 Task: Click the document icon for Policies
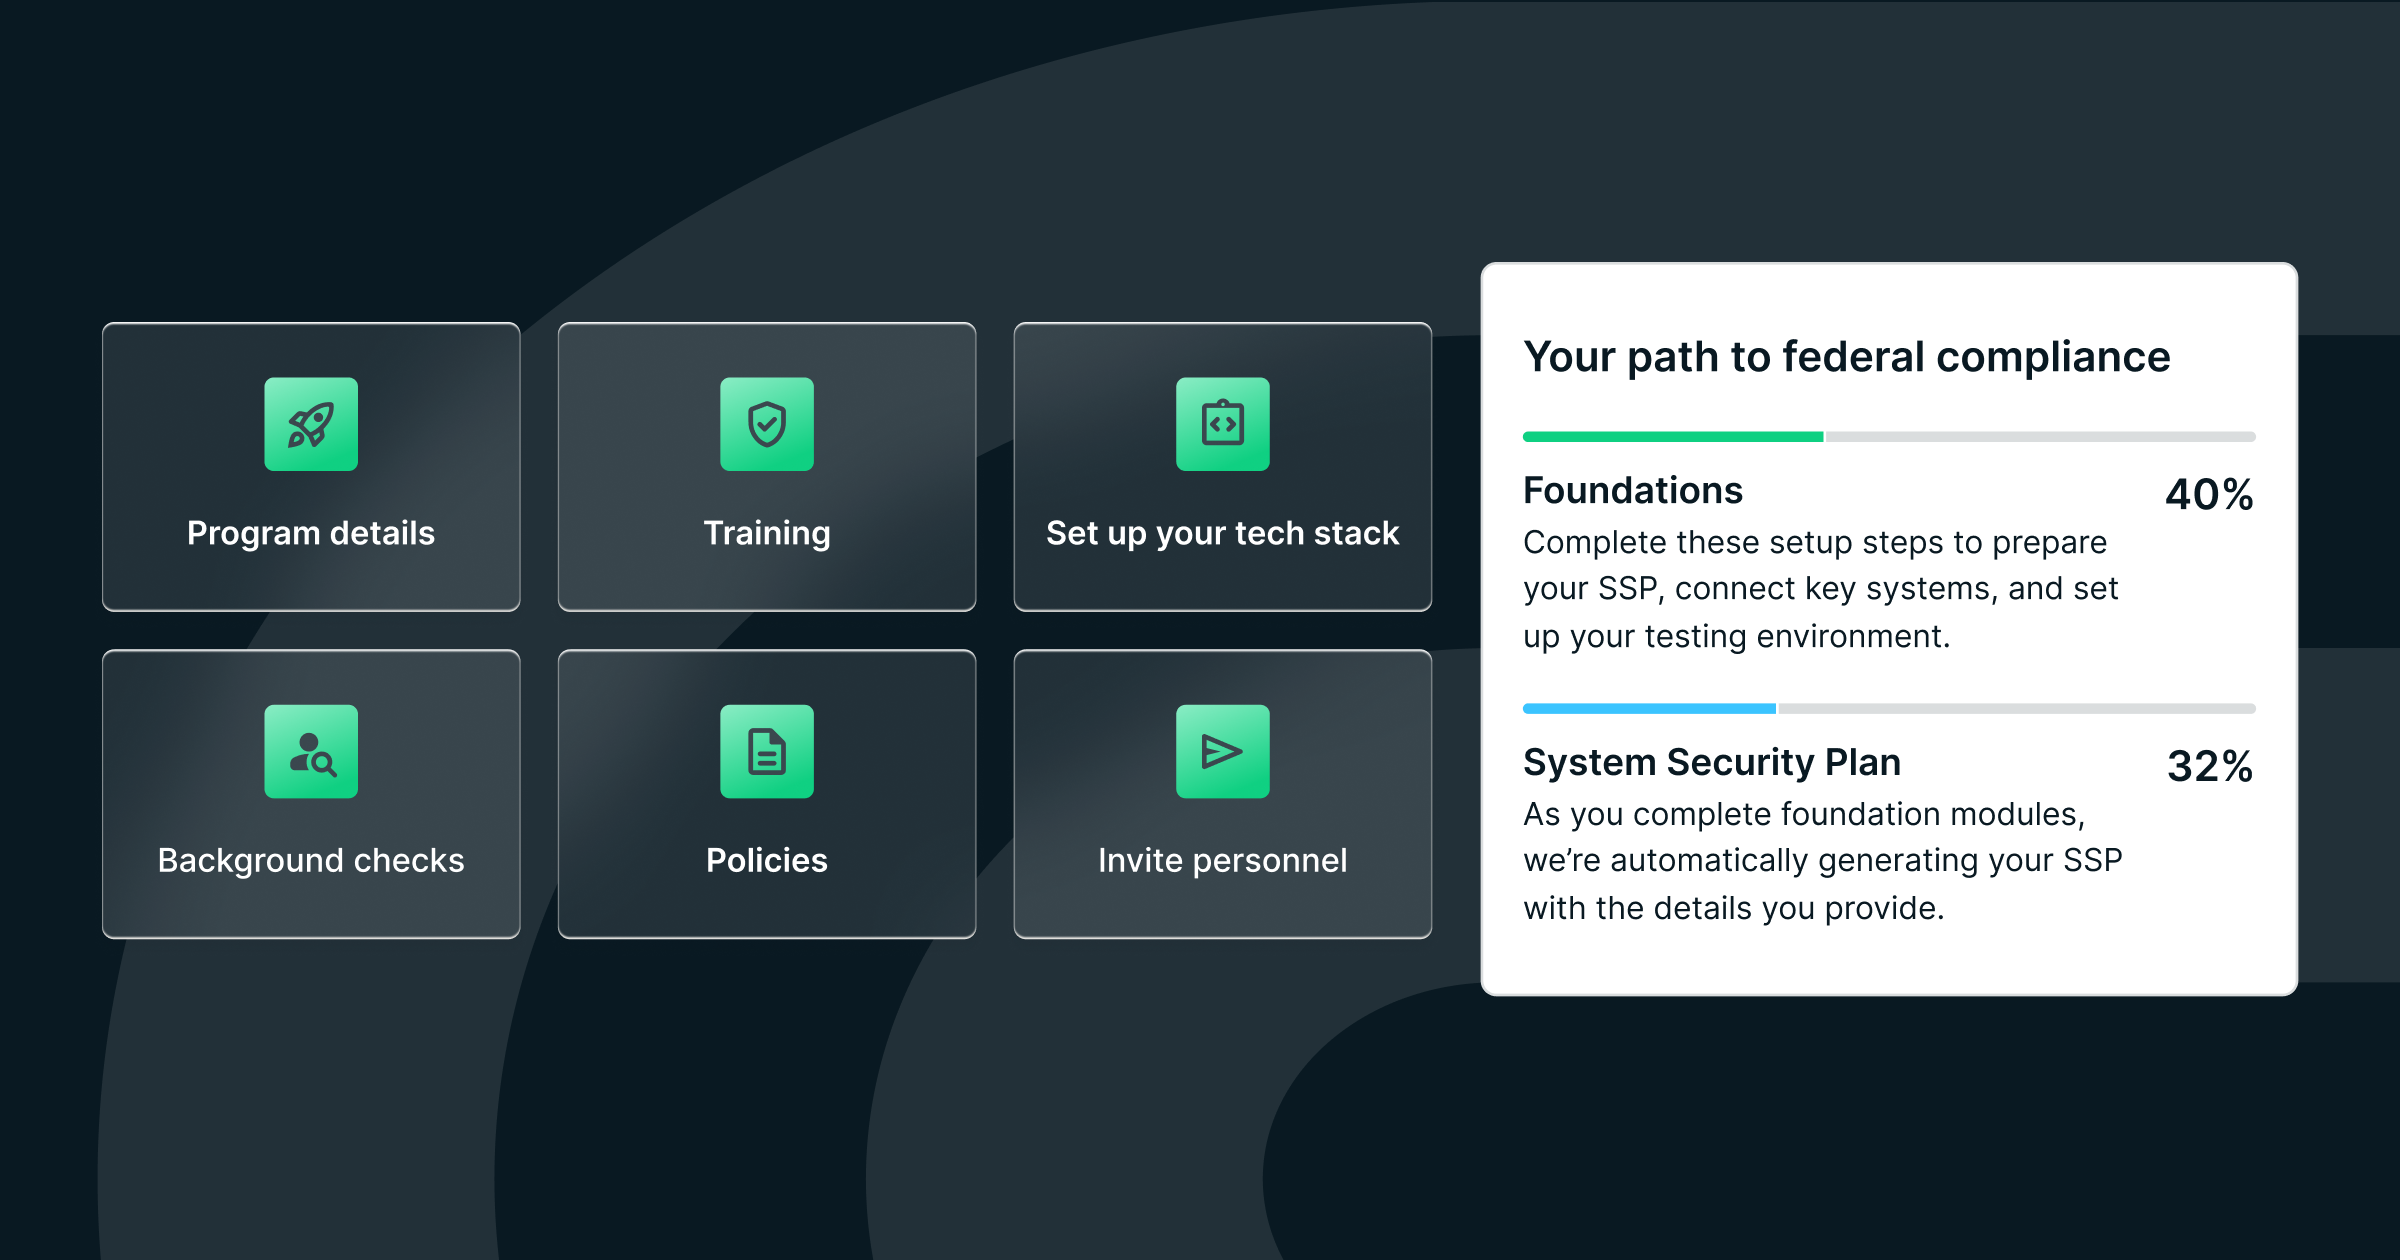[x=767, y=751]
